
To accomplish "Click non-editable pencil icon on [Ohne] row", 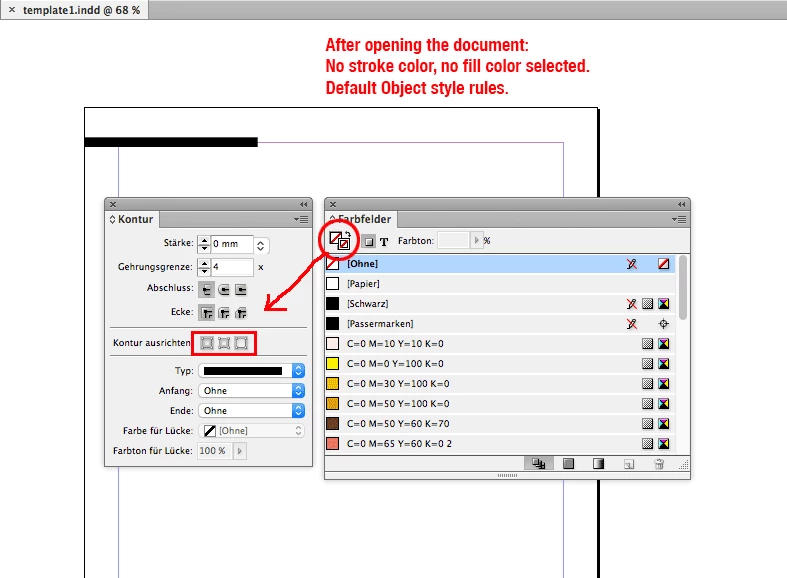I will pyautogui.click(x=631, y=264).
